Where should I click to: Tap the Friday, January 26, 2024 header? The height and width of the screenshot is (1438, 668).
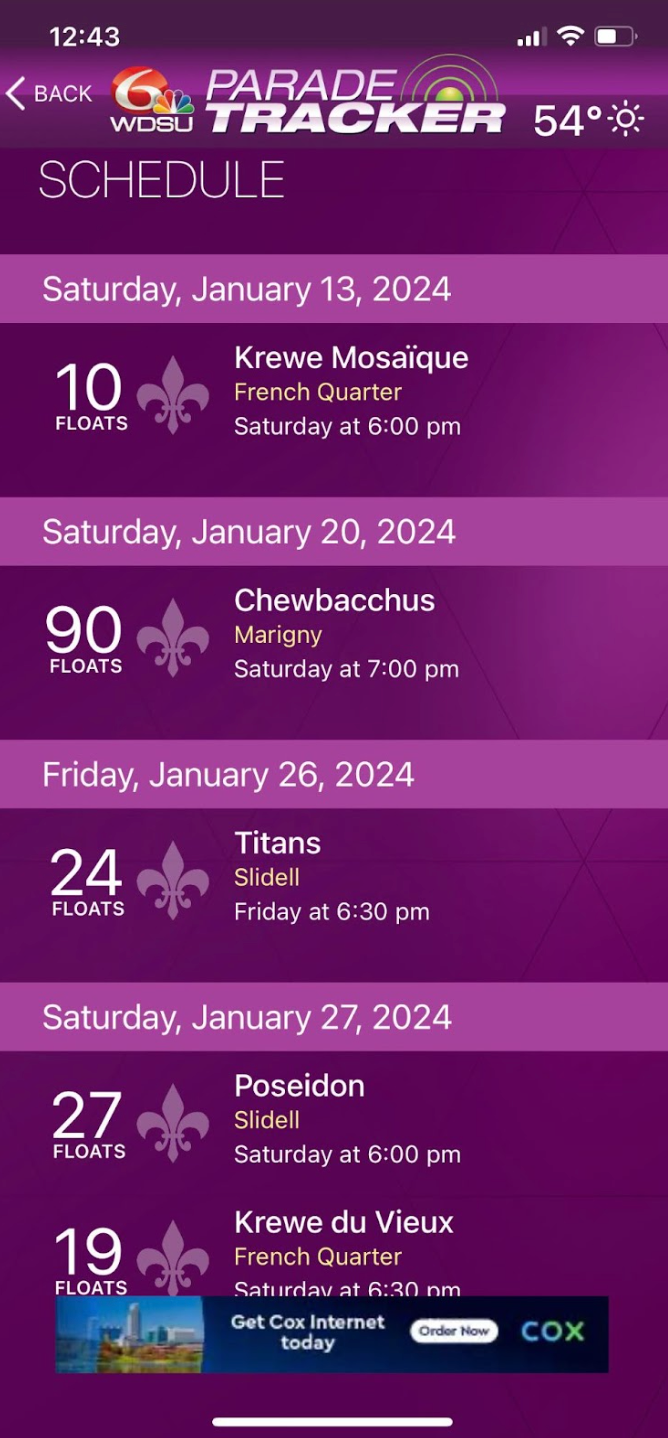(228, 775)
